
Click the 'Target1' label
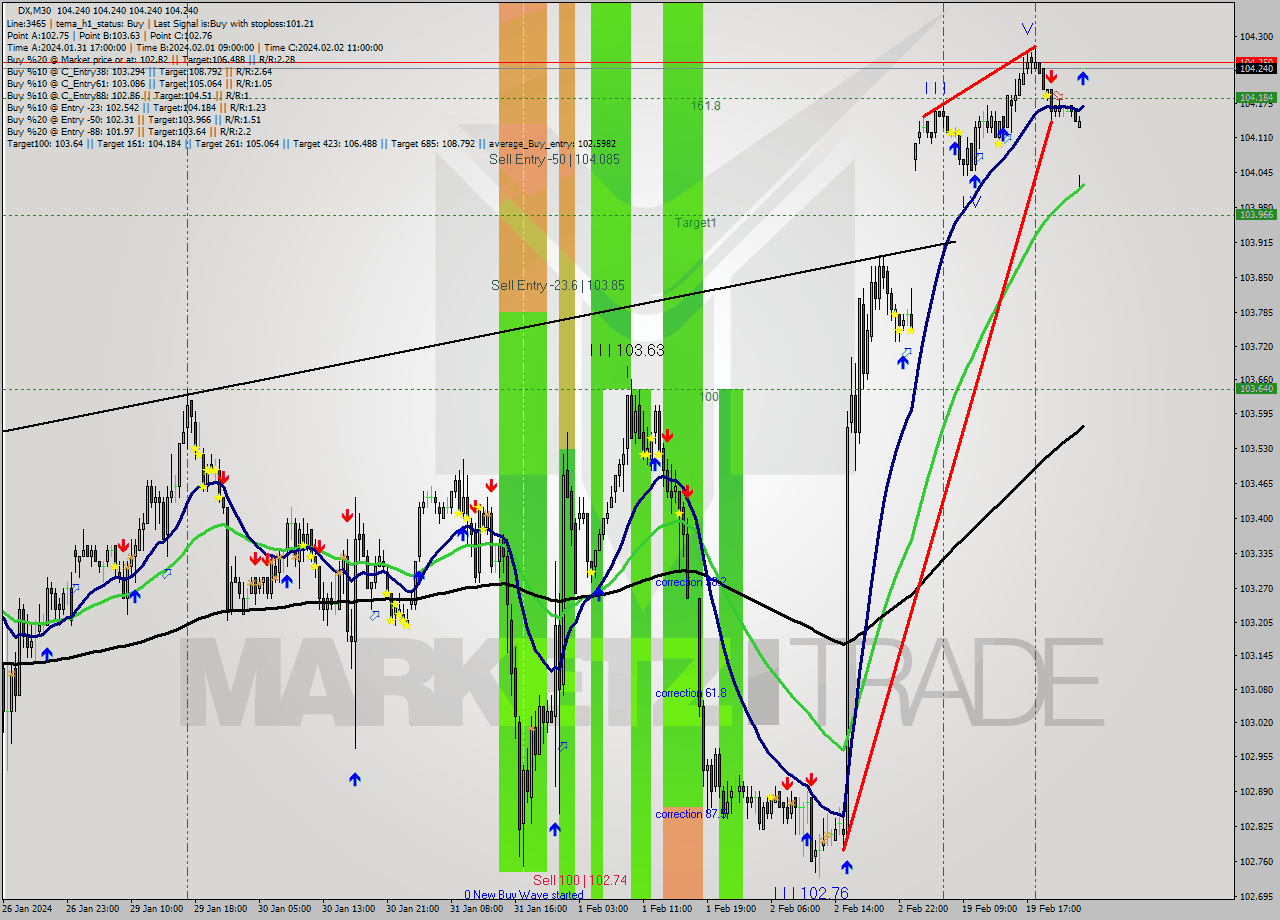pos(695,223)
